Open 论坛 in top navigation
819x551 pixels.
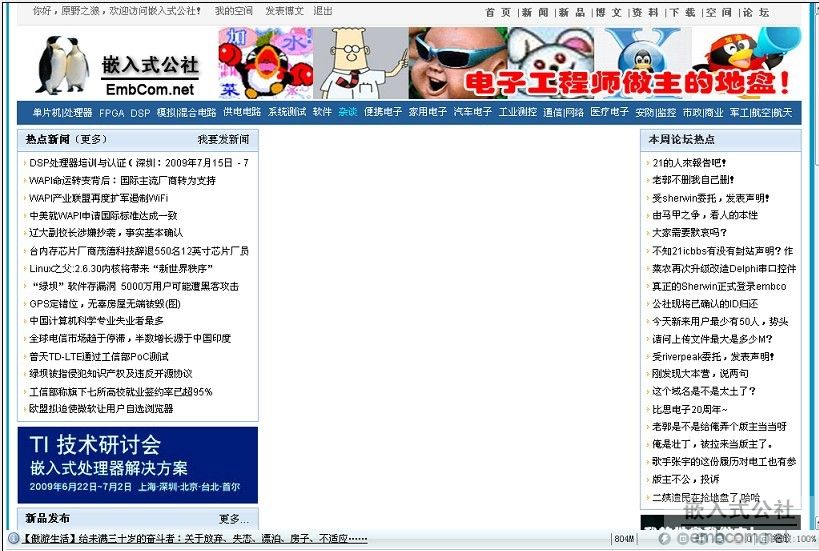point(756,13)
